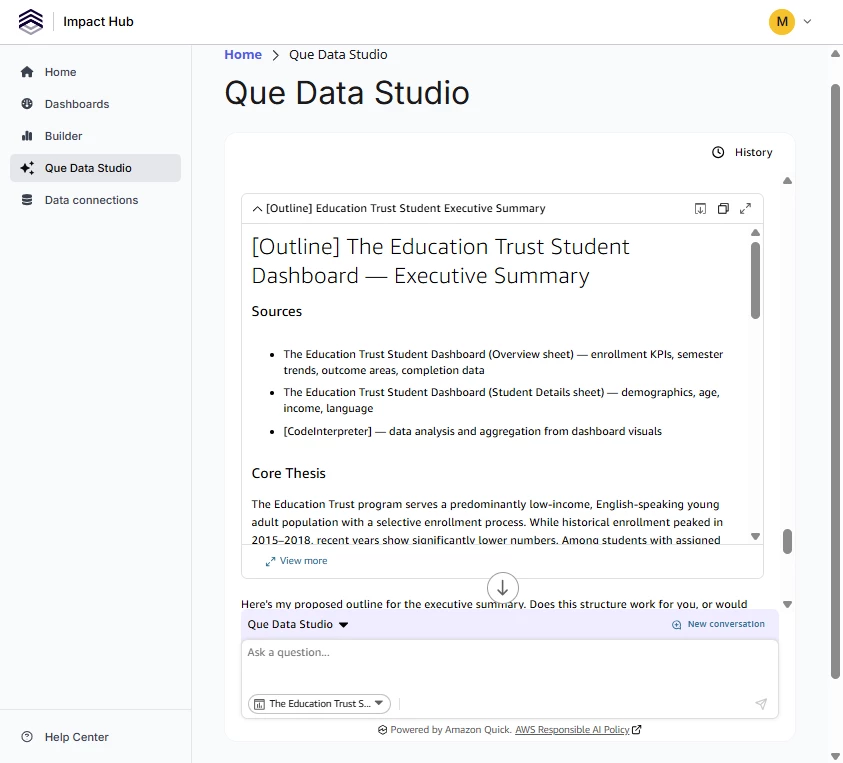Click the outline document scroll-up arrow
Viewport: 843px width, 763px height.
pyautogui.click(x=755, y=233)
